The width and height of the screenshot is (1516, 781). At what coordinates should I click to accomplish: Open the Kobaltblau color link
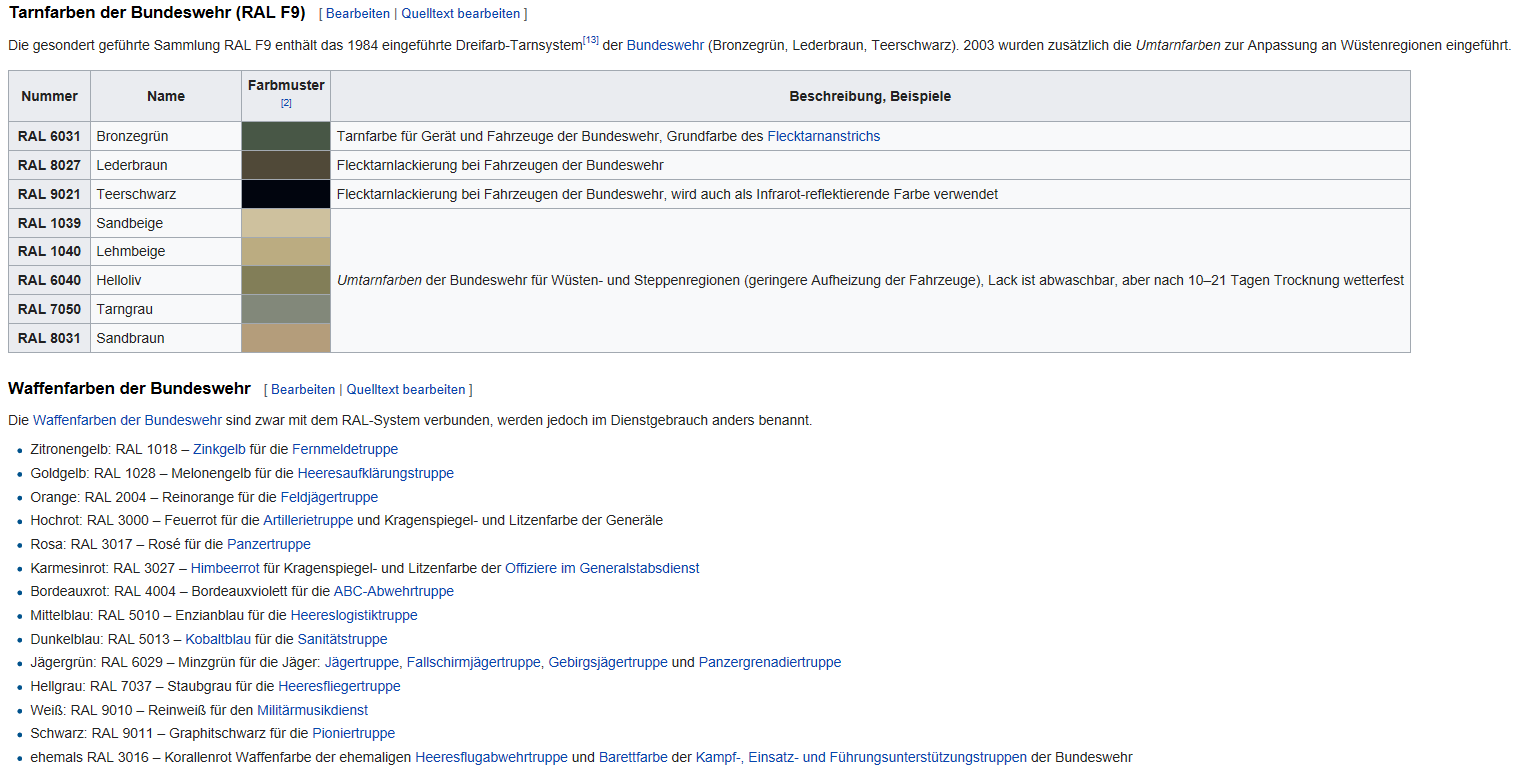tap(216, 639)
